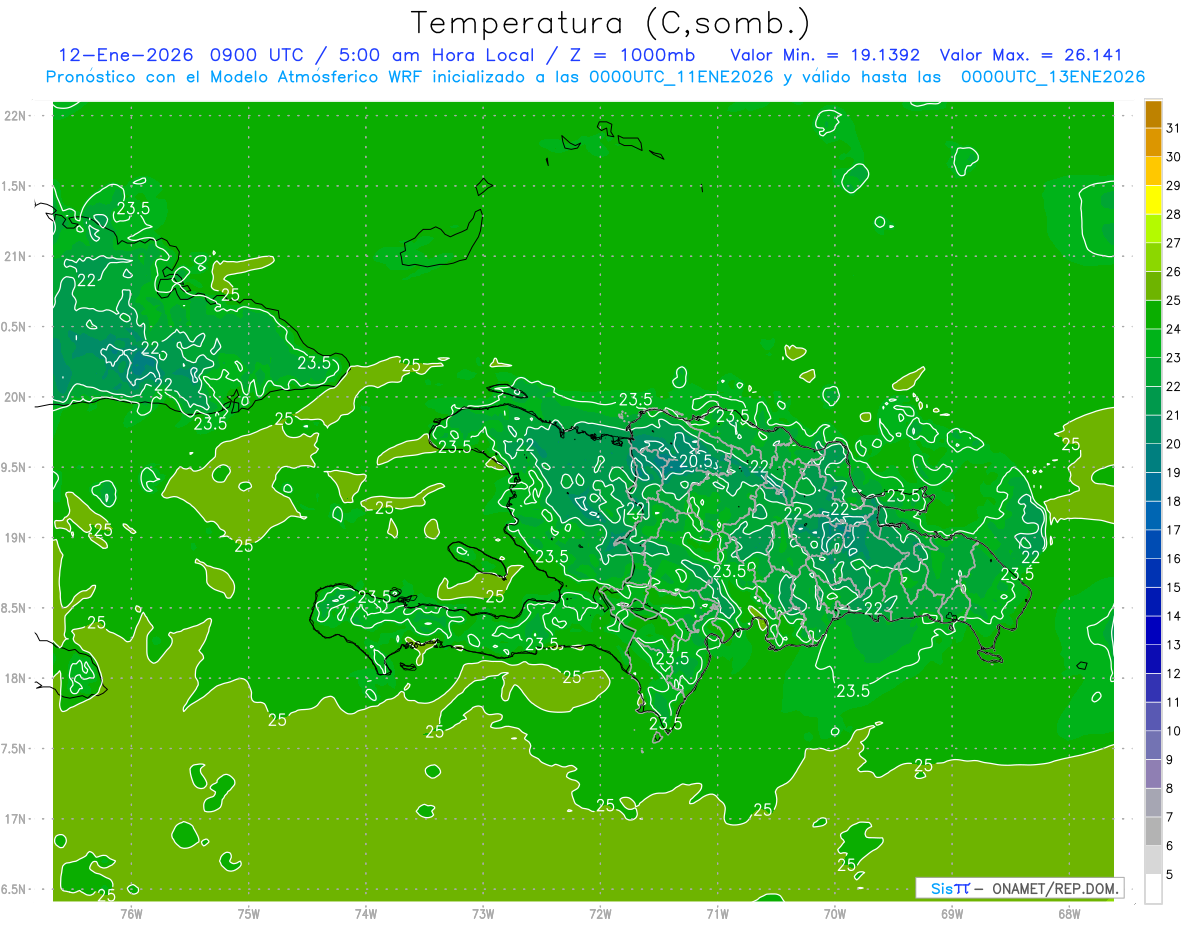This screenshot has width=1200, height=927.
Task: Select the "Valor Min. = 19.1392" value
Action: coord(824,55)
